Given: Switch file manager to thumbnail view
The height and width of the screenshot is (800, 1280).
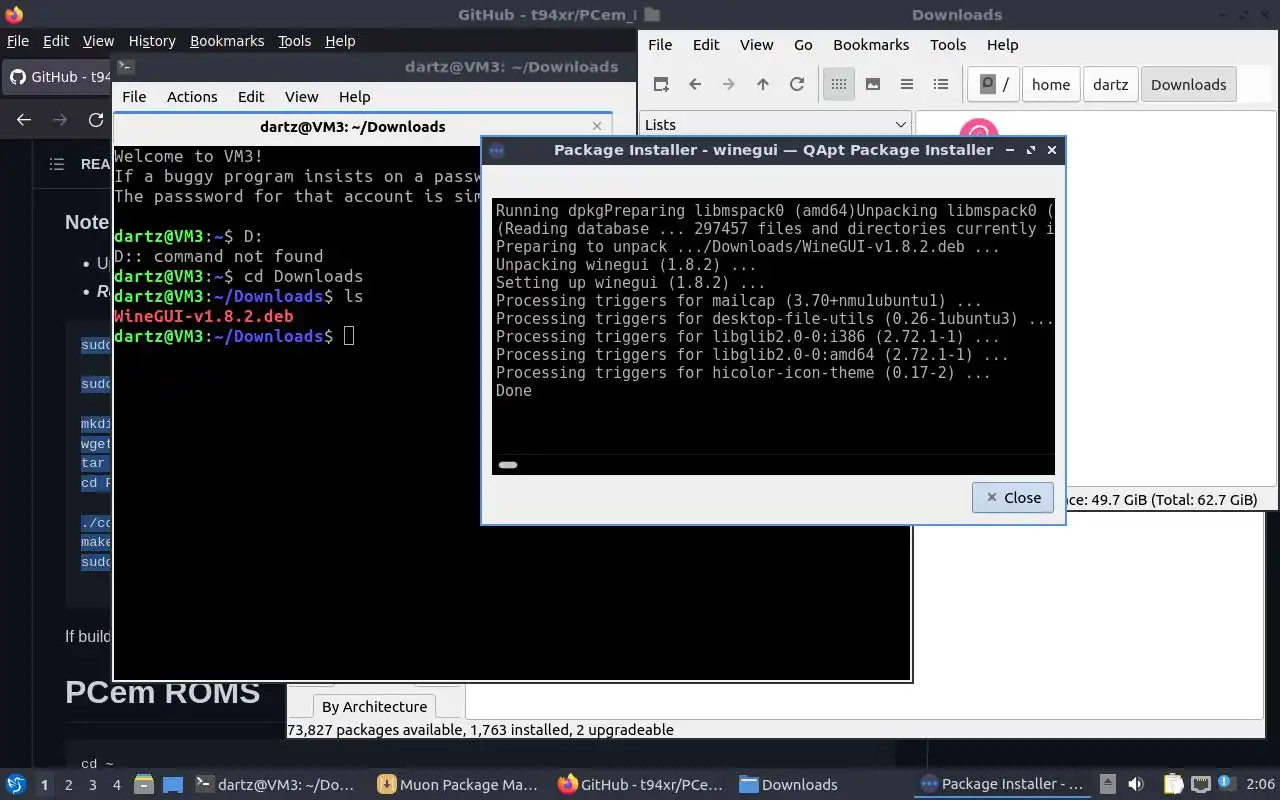Looking at the screenshot, I should tap(873, 84).
